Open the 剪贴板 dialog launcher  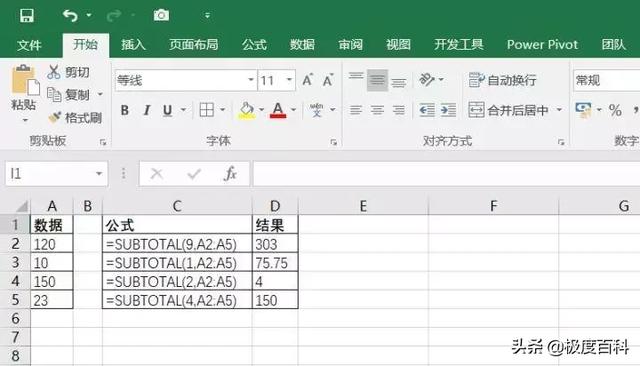coord(103,142)
